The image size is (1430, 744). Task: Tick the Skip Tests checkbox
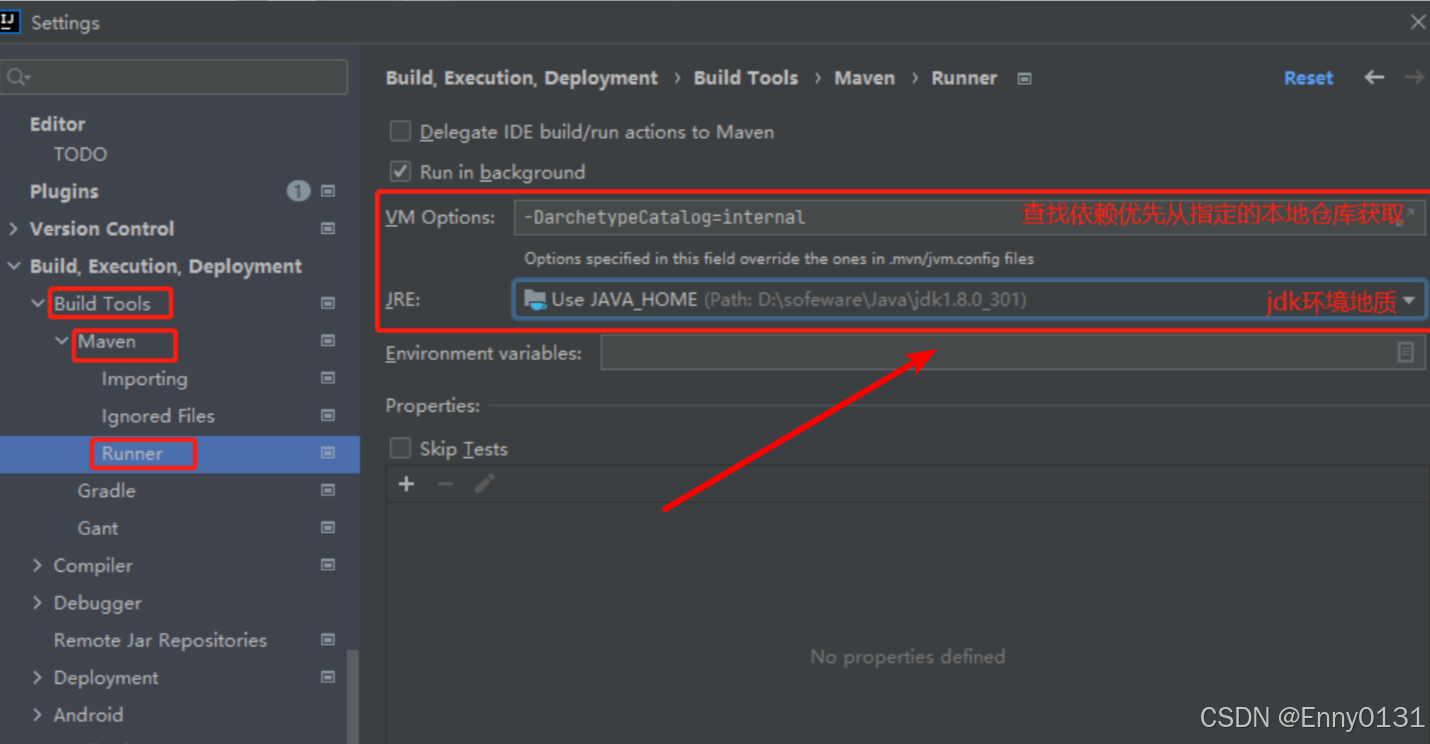pyautogui.click(x=400, y=448)
